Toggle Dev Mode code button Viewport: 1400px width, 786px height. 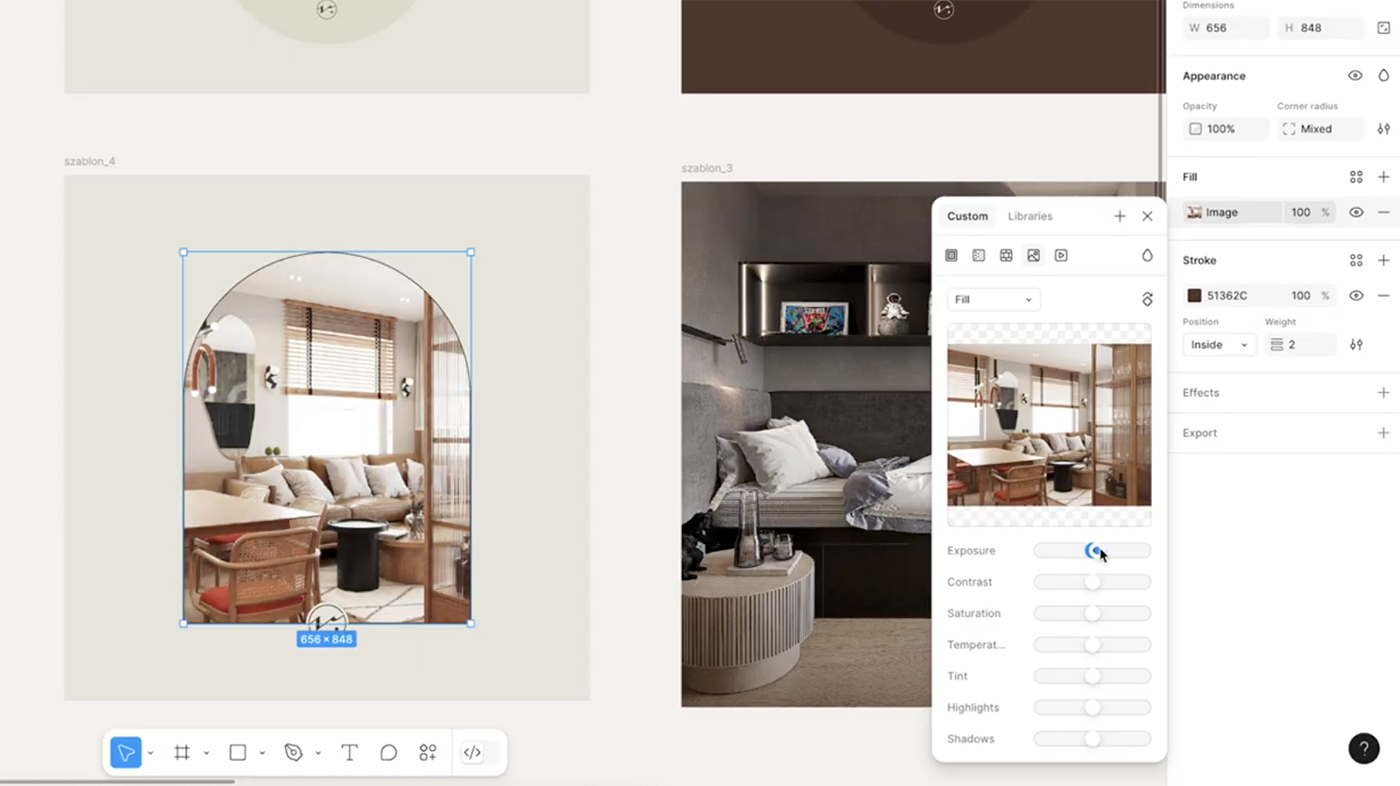click(x=473, y=753)
